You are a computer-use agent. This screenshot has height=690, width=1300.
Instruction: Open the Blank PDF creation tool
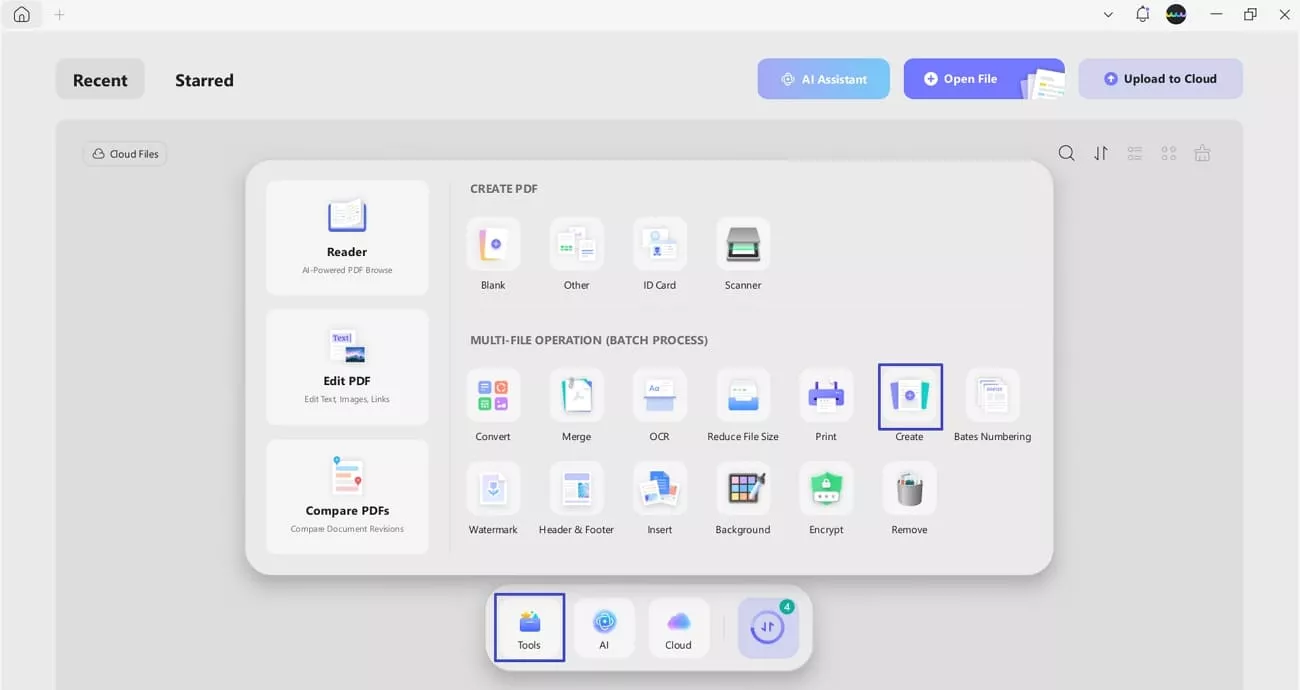coord(493,244)
